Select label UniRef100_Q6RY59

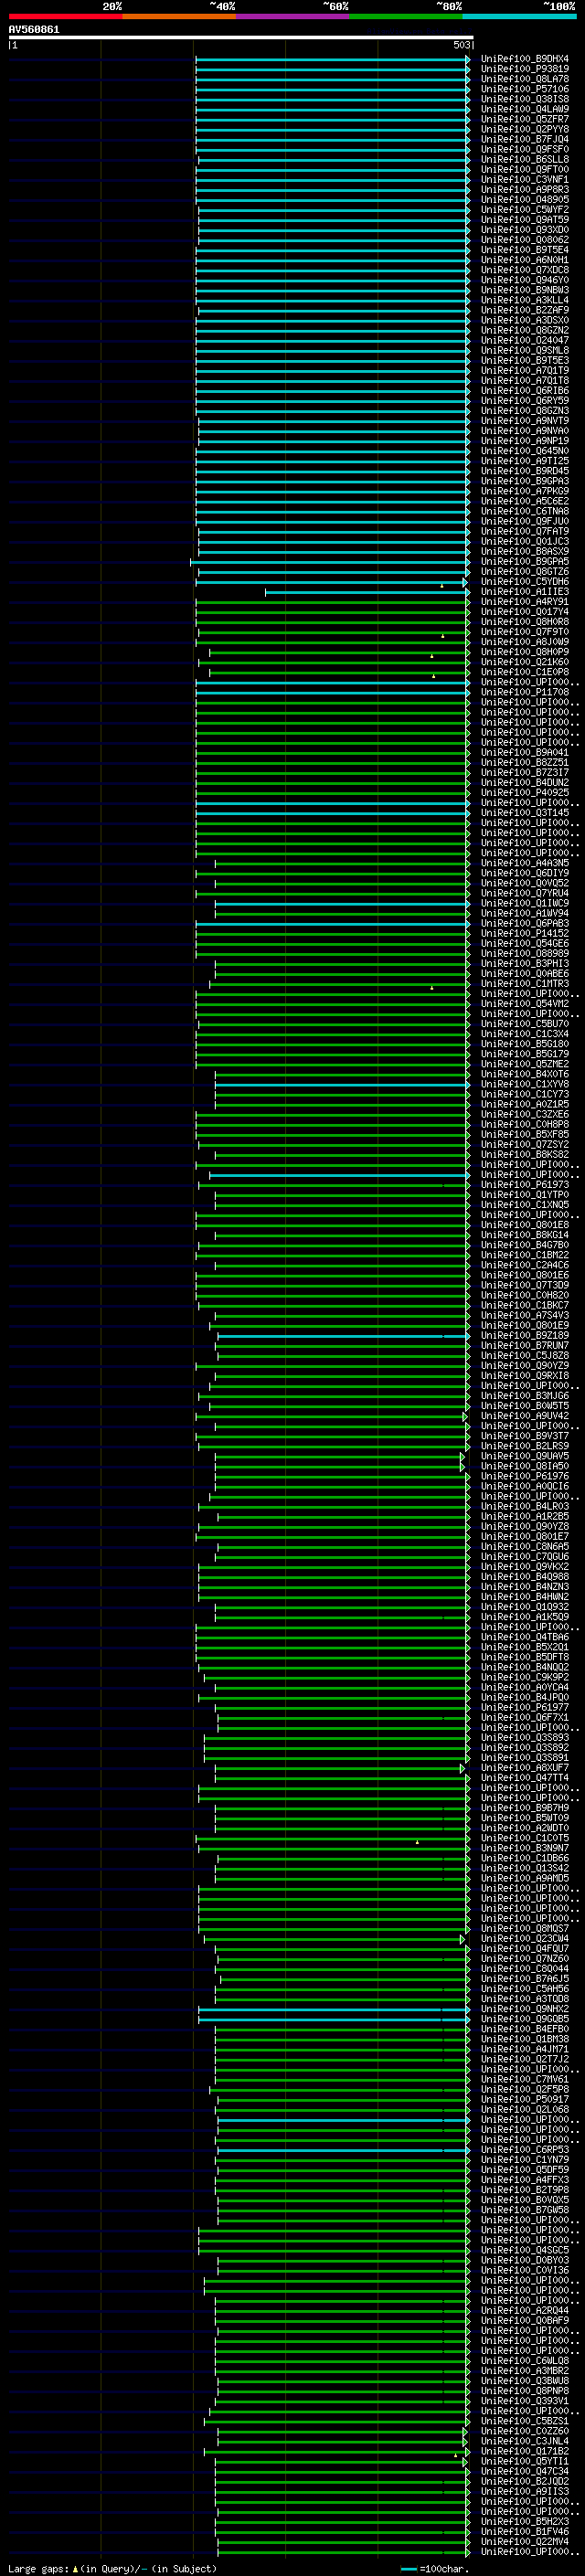525,400
